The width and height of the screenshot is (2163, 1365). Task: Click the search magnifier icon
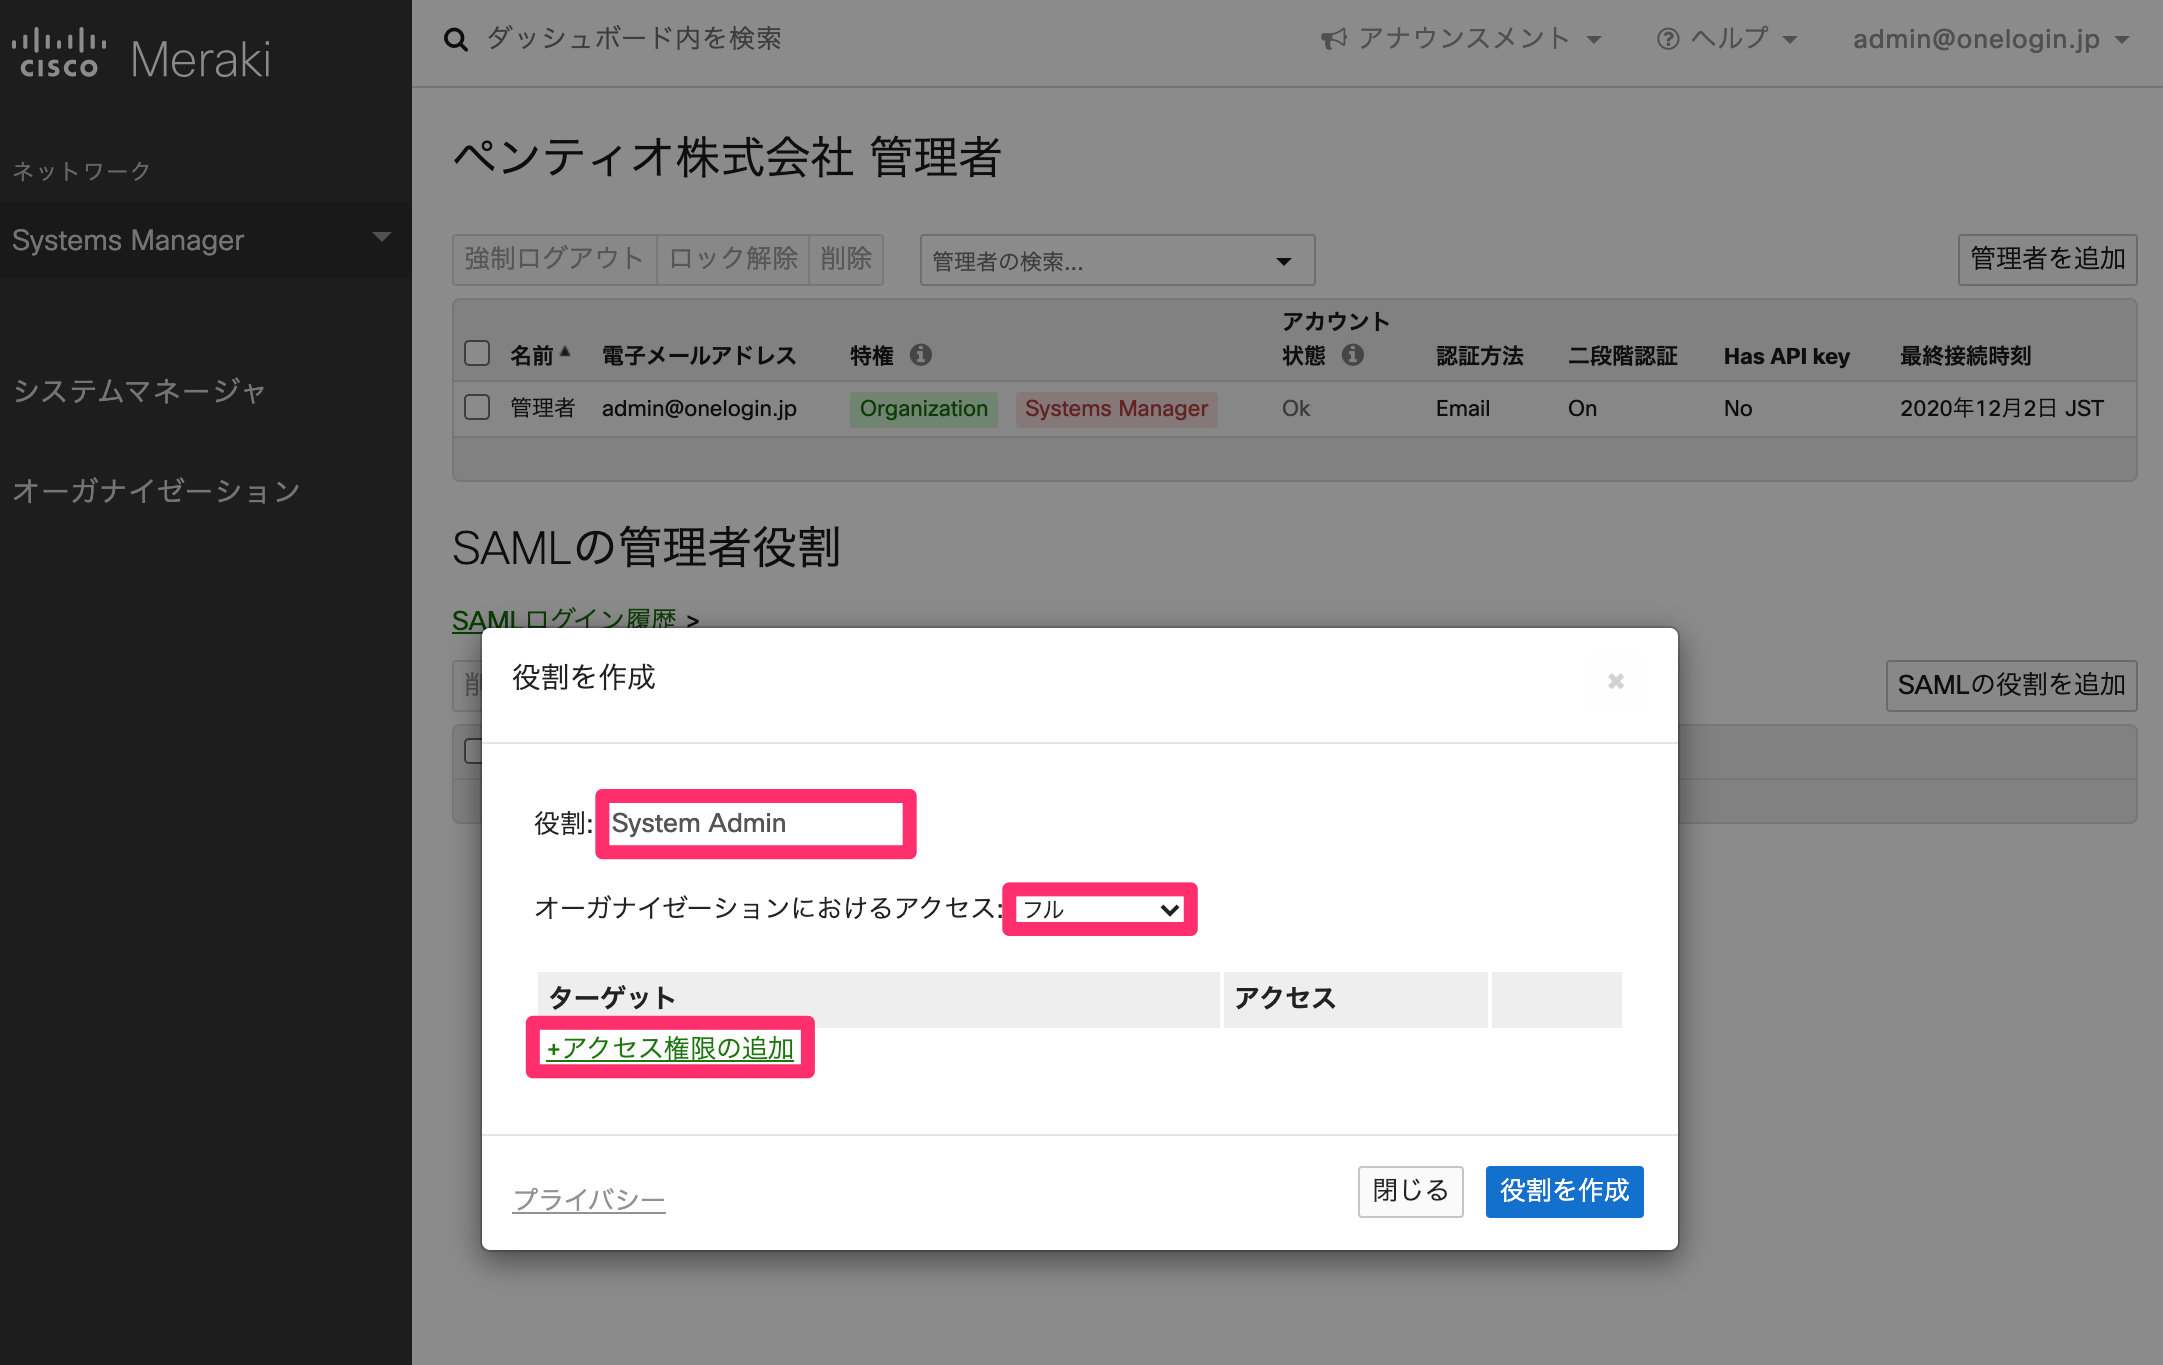tap(456, 40)
